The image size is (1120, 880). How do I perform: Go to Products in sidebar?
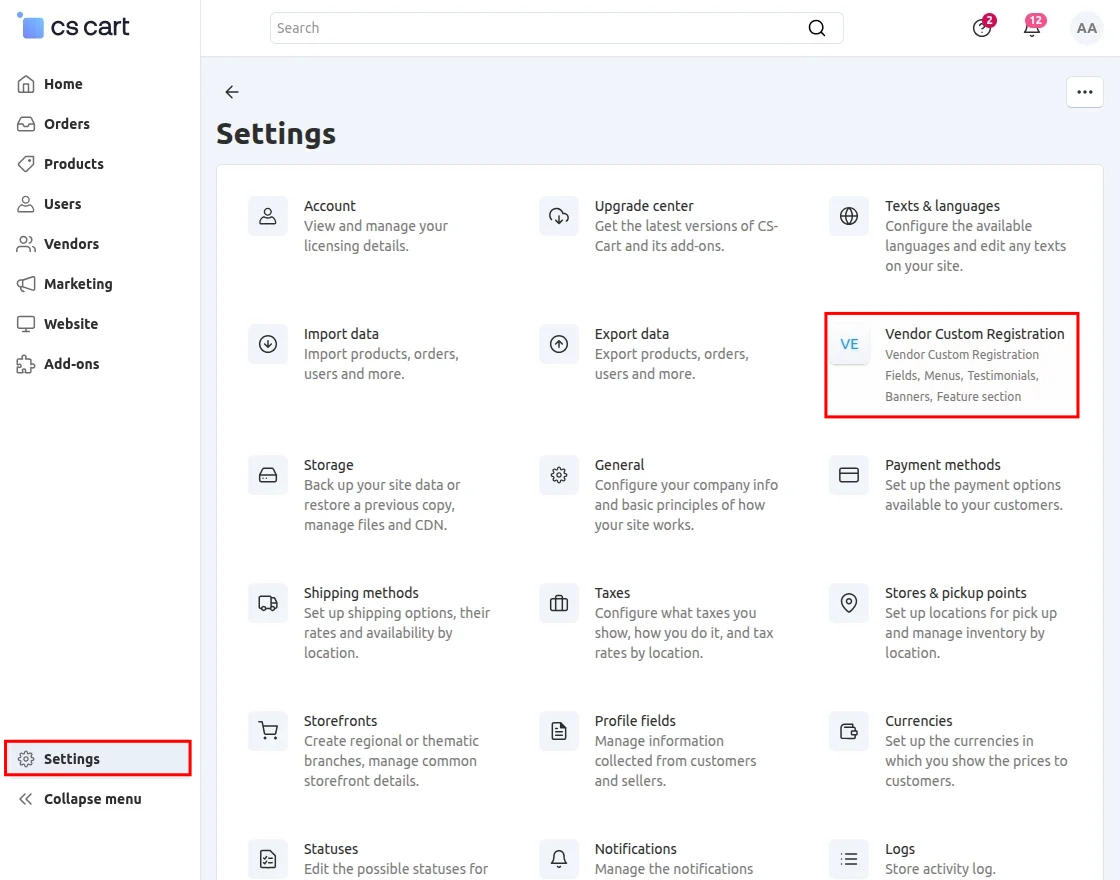[74, 164]
